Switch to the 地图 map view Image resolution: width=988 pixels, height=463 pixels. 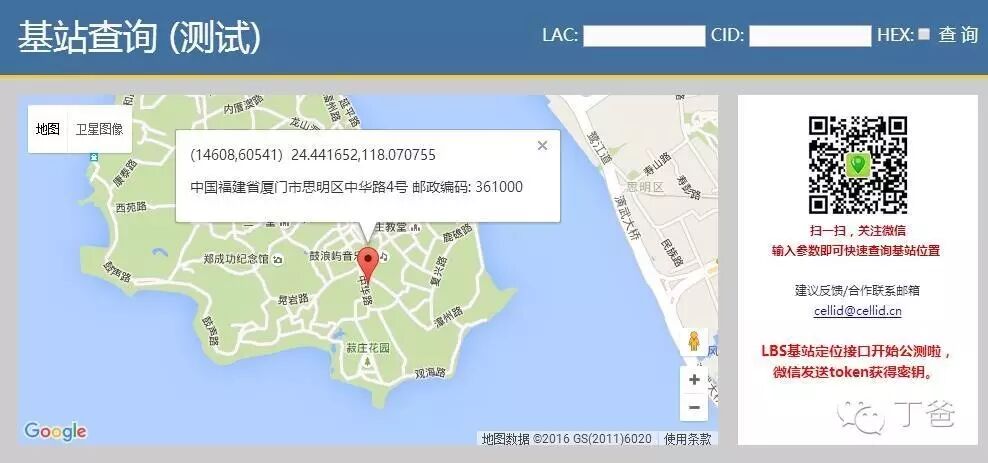48,130
